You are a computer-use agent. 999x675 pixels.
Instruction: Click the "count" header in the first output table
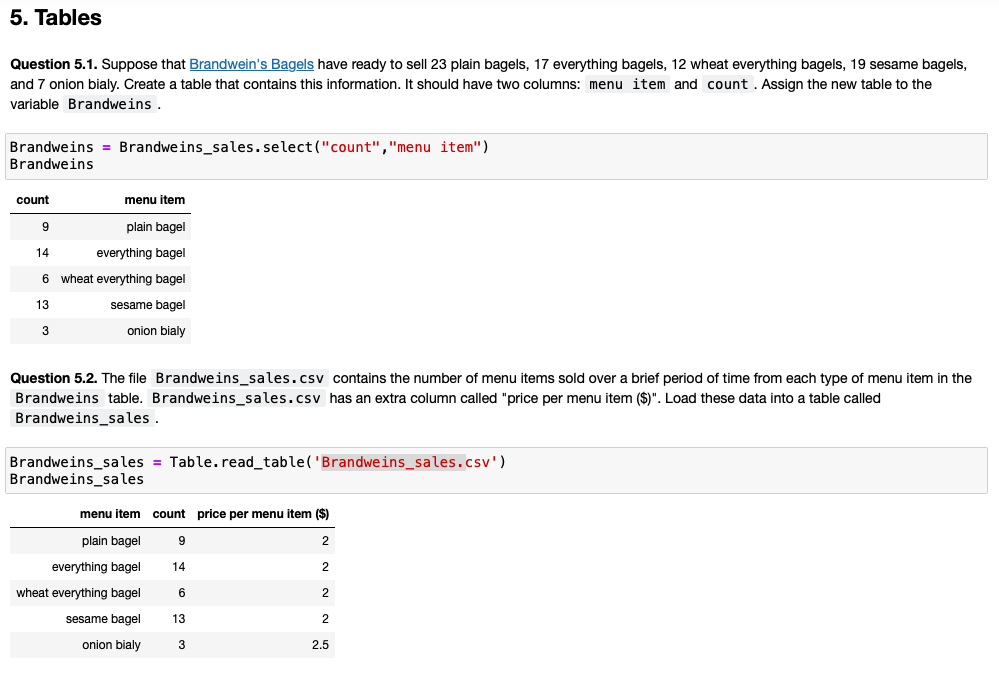pyautogui.click(x=33, y=200)
